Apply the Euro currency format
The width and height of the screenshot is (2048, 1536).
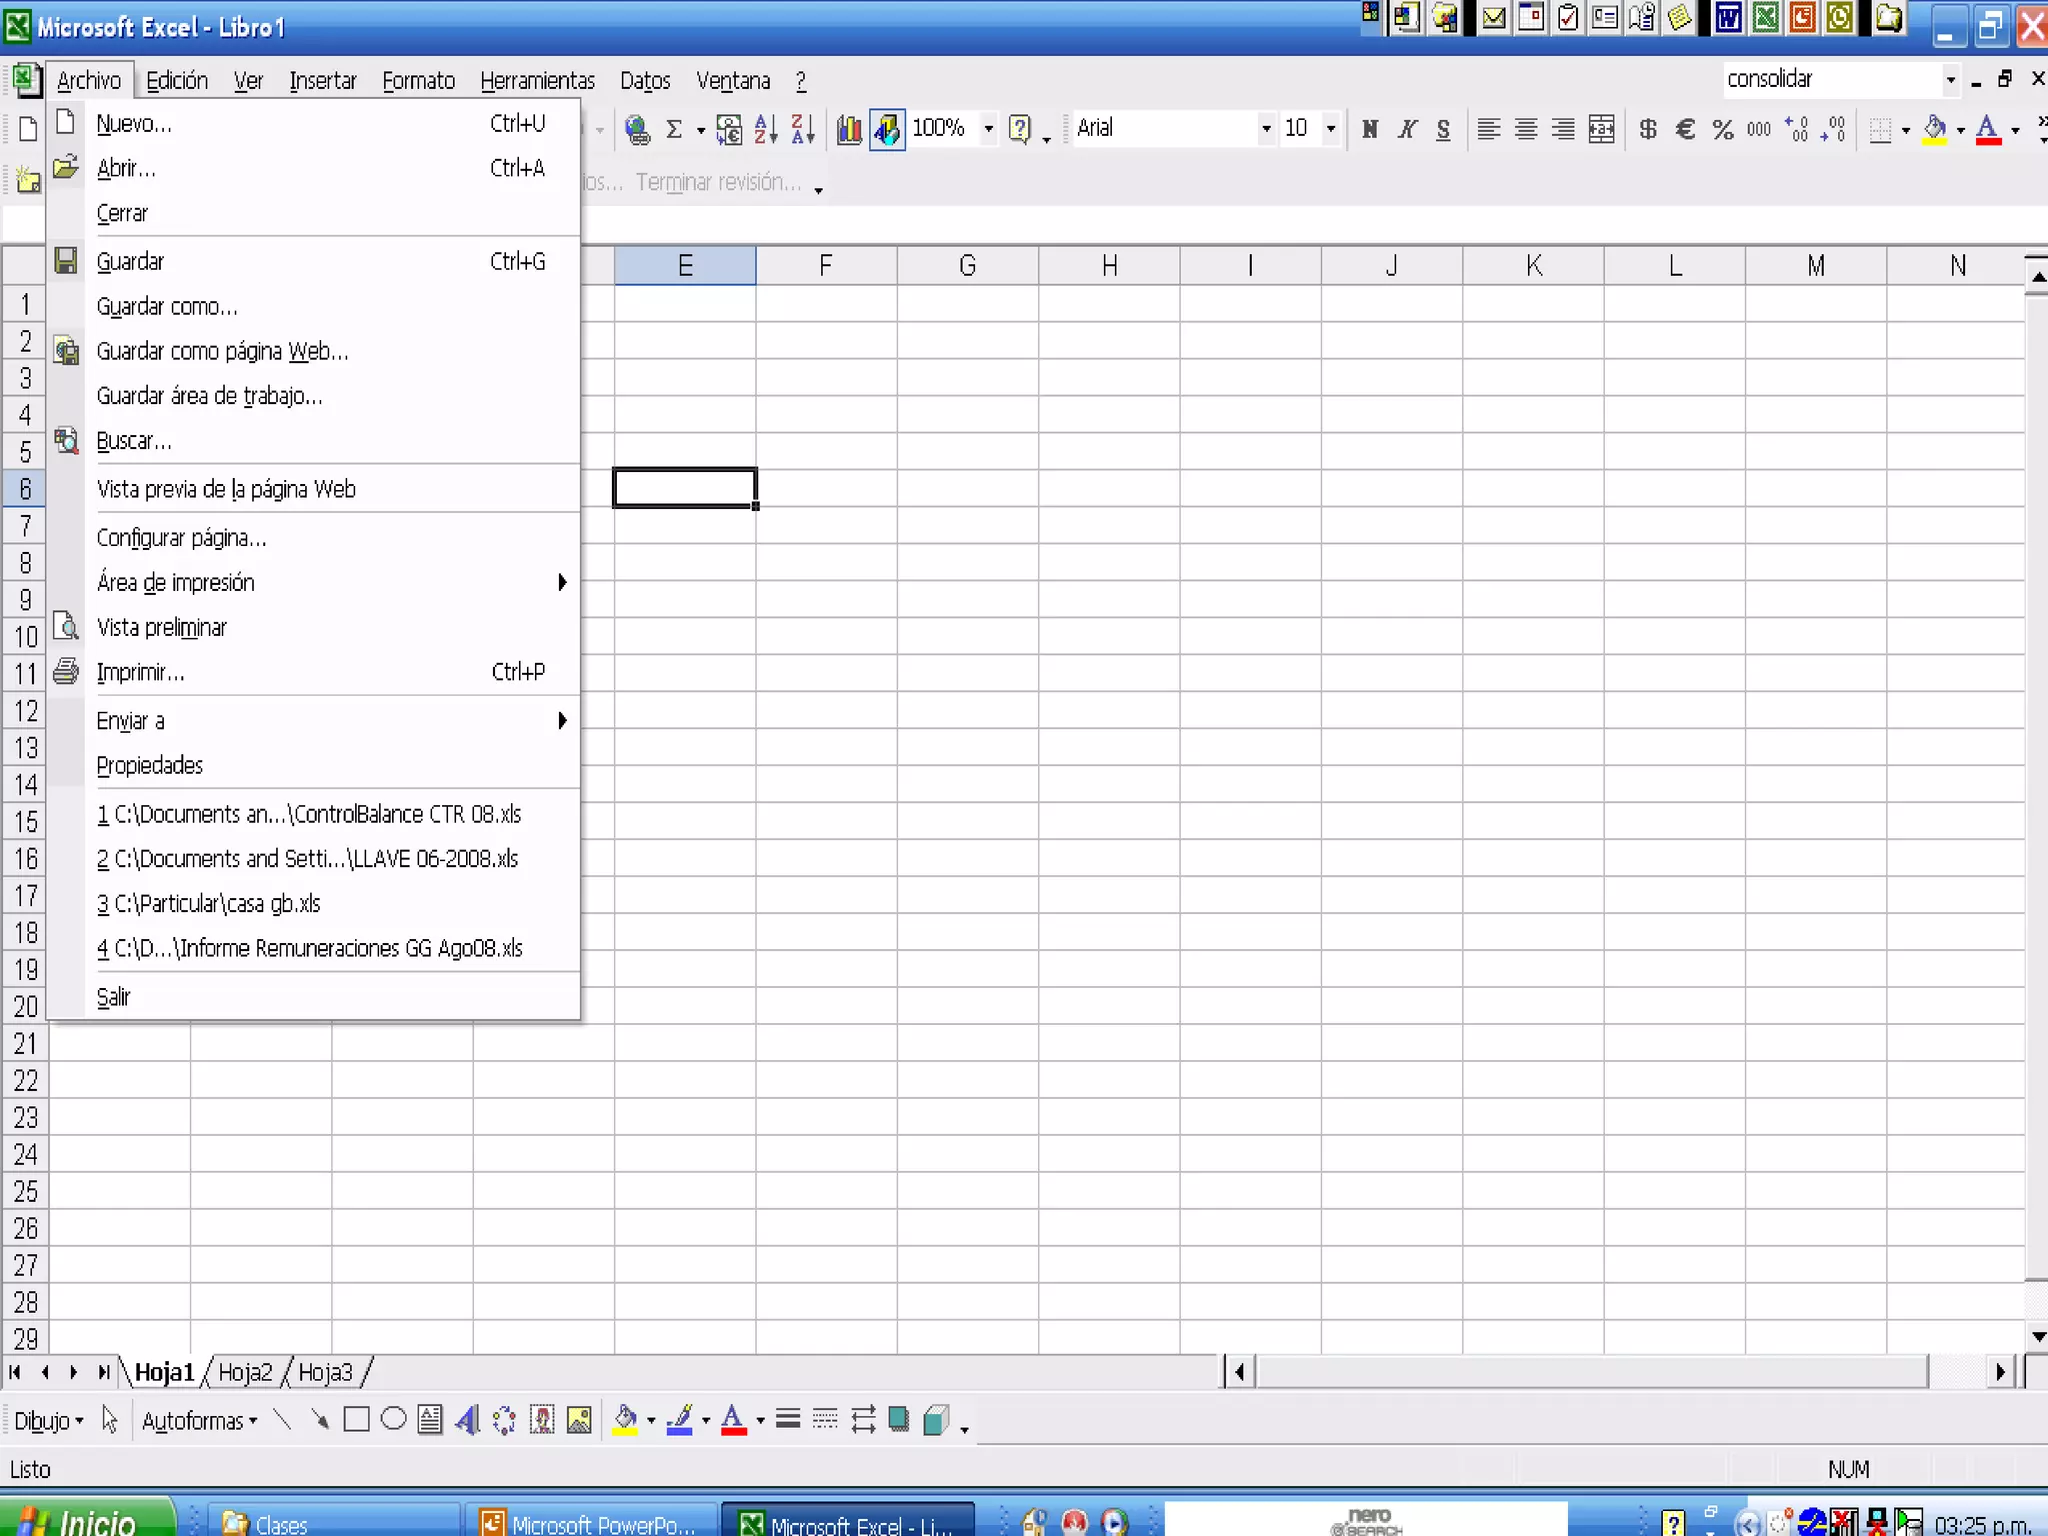click(x=1685, y=129)
